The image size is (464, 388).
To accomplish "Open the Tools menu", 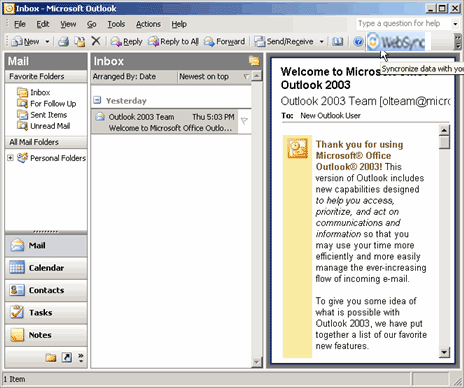I will 116,24.
